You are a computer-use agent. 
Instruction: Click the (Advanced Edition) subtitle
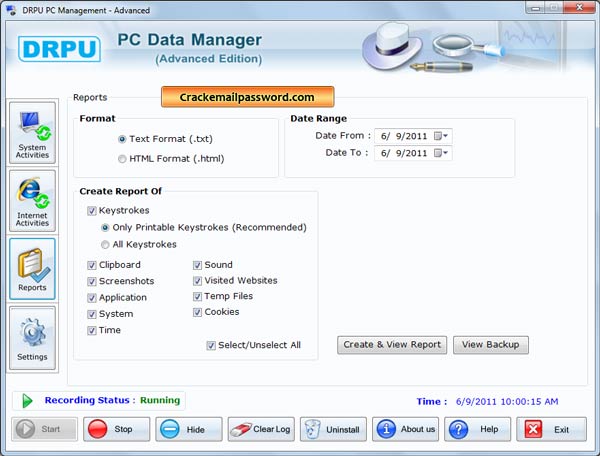coord(209,59)
